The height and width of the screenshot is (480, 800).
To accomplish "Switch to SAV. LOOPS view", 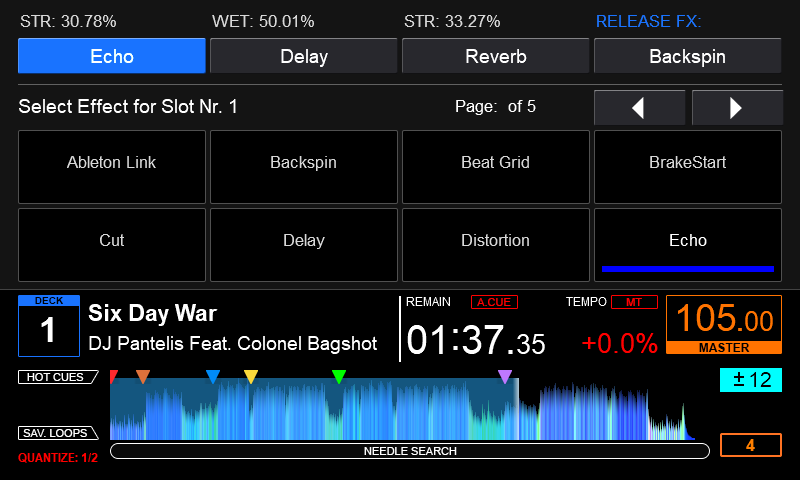I will coord(58,433).
